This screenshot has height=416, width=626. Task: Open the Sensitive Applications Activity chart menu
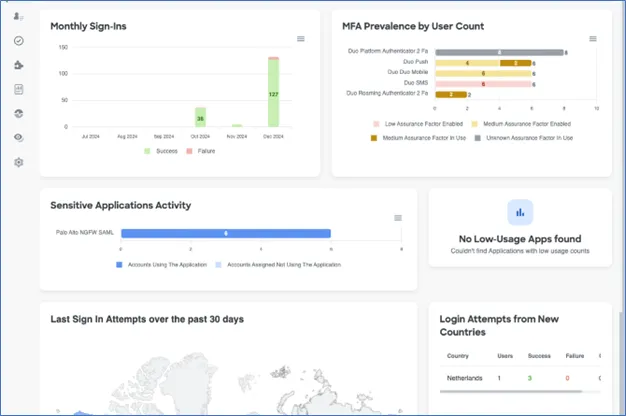pyautogui.click(x=398, y=218)
